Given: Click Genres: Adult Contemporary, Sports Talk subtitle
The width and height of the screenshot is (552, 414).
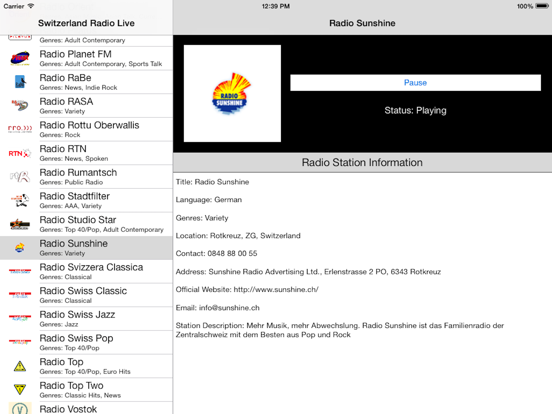Looking at the screenshot, I should (101, 64).
